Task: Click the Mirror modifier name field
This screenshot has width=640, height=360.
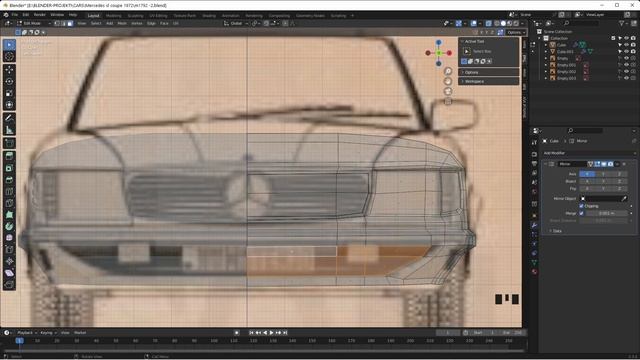Action: click(572, 164)
